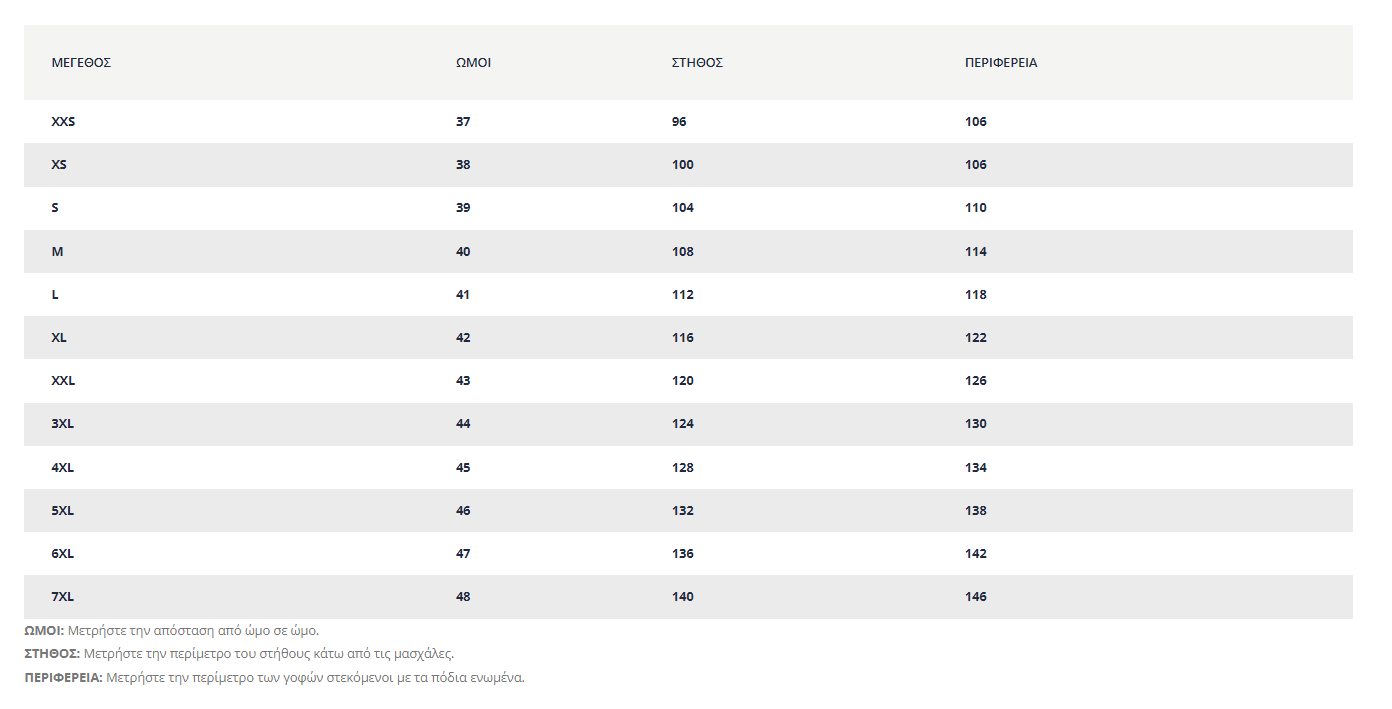This screenshot has height=709, width=1392.
Task: Click the ΣΤΗΘΟΣ measurement instruction note
Action: [239, 654]
